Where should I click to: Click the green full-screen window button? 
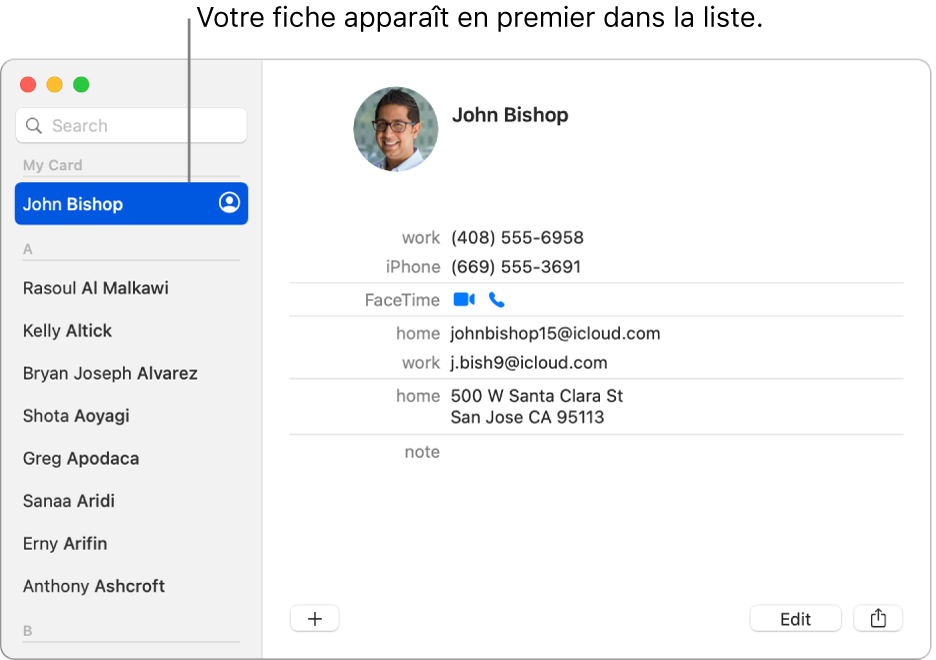click(81, 85)
